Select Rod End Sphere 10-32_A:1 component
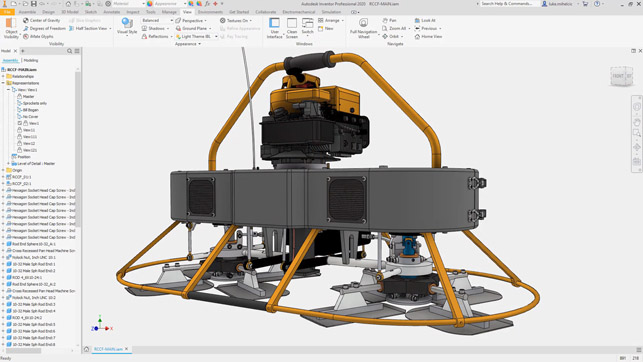The image size is (643, 362). click(31, 244)
